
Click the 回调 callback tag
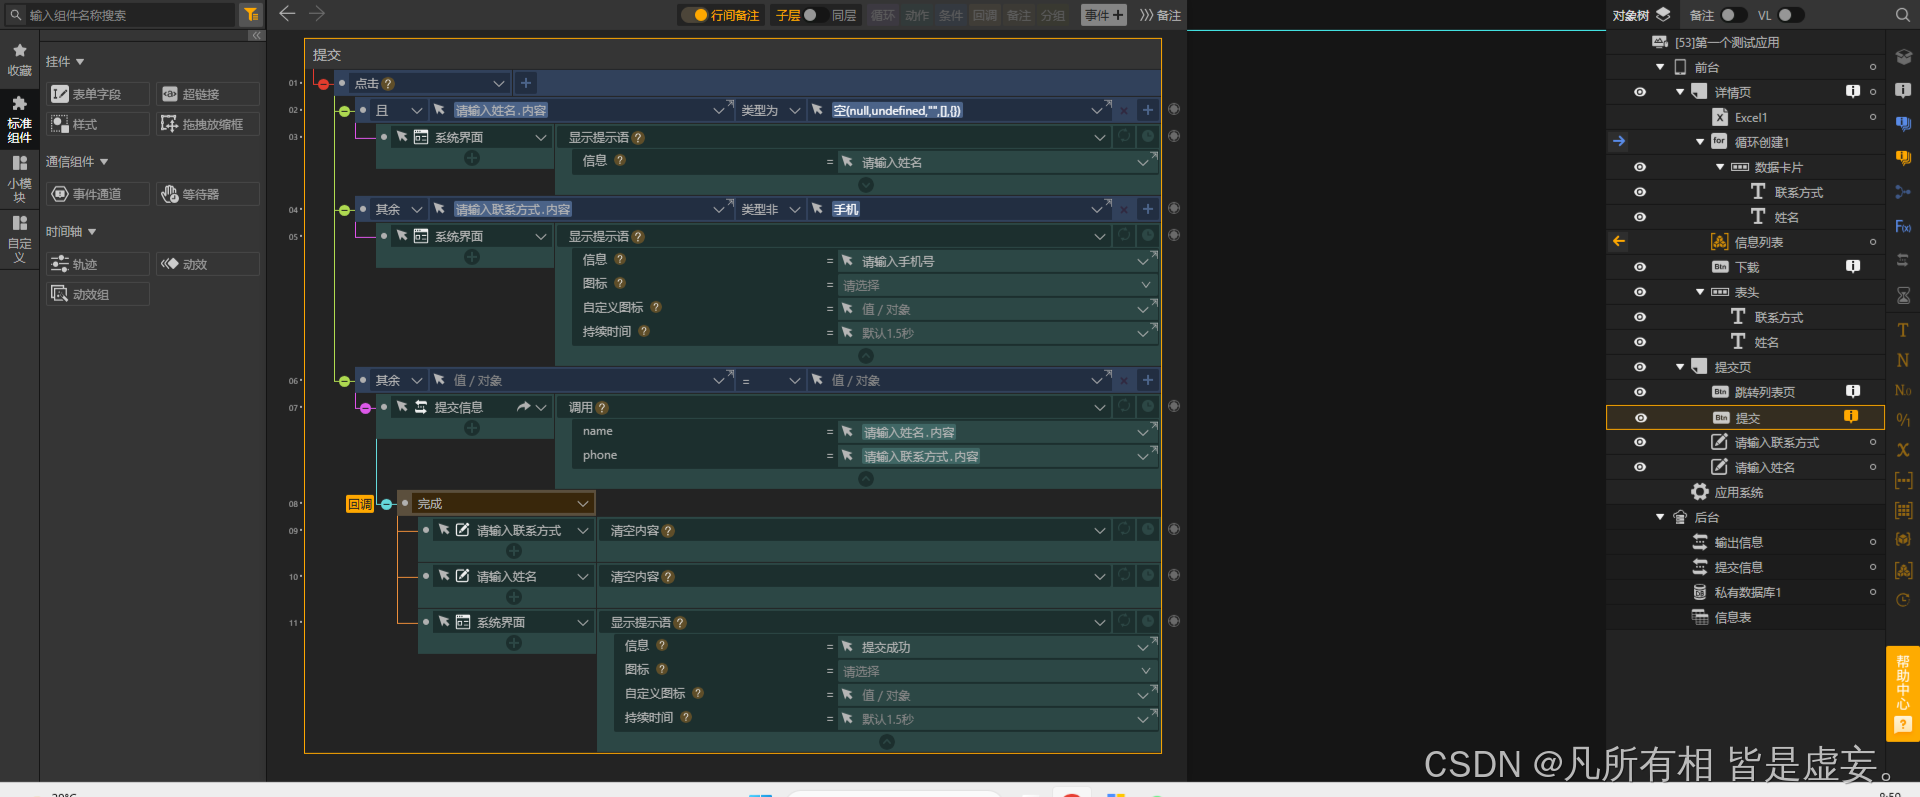(x=360, y=504)
